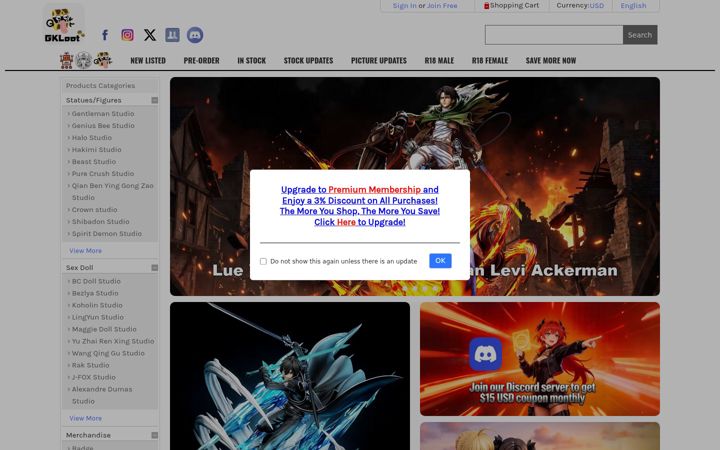This screenshot has width=720, height=450.
Task: Open the NEW LISTED menu
Action: pos(148,60)
